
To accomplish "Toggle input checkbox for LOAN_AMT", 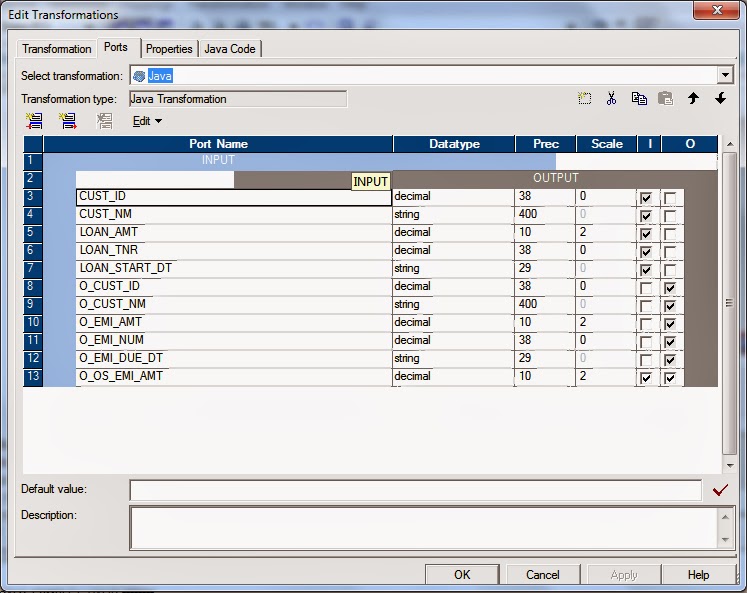I will [646, 234].
